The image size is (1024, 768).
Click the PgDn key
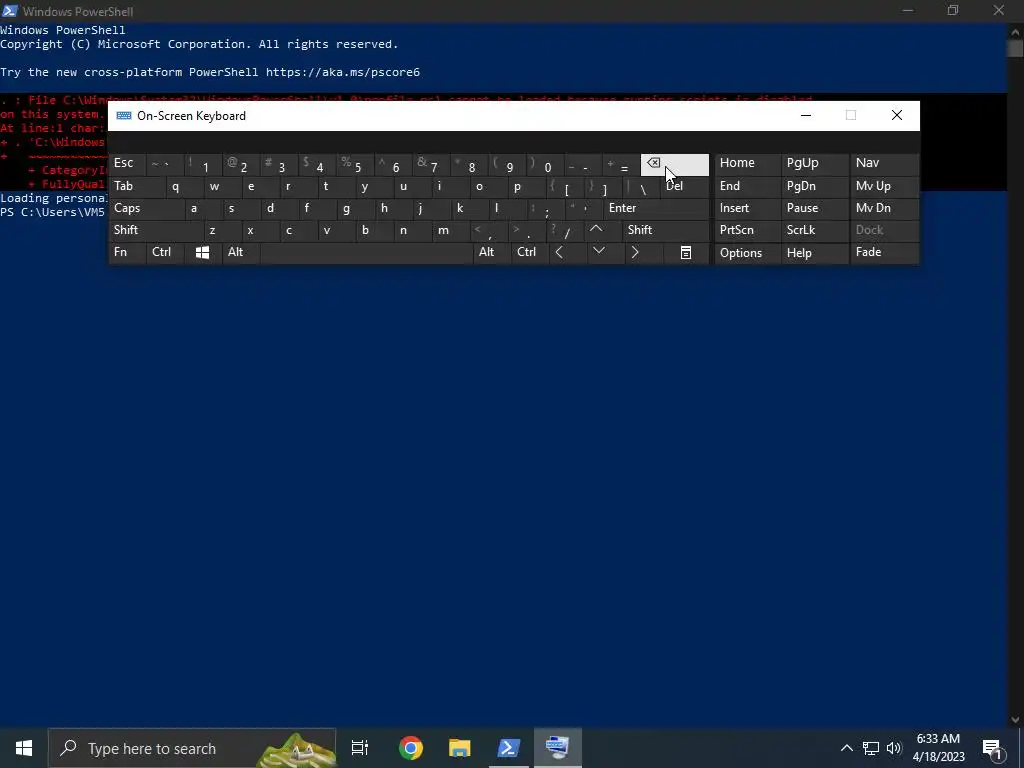tap(814, 187)
